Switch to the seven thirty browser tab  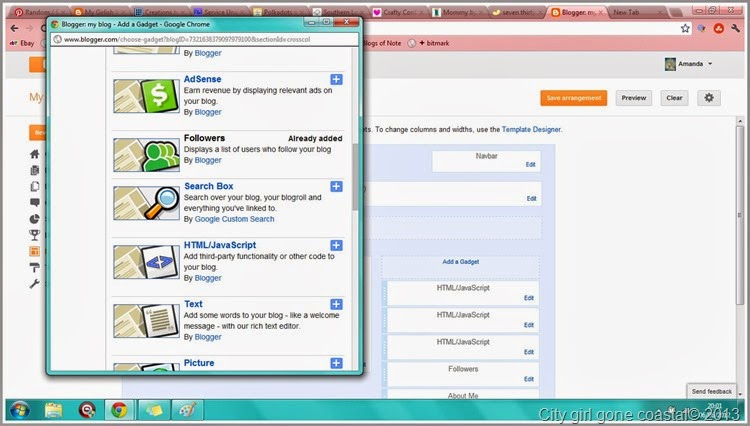(518, 12)
